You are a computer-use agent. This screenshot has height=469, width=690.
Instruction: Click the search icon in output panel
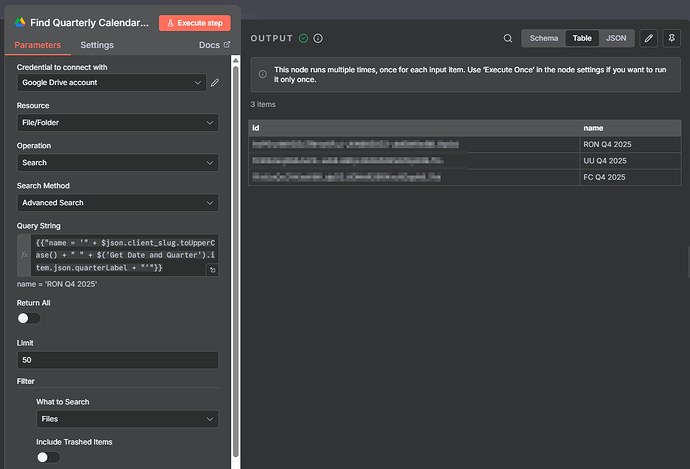pyautogui.click(x=508, y=38)
